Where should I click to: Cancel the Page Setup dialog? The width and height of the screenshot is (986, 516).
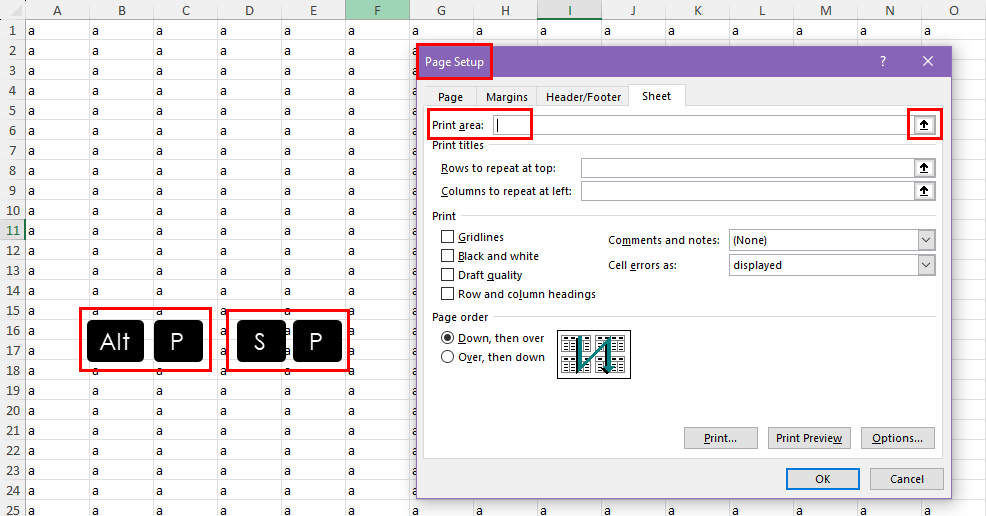[x=907, y=479]
